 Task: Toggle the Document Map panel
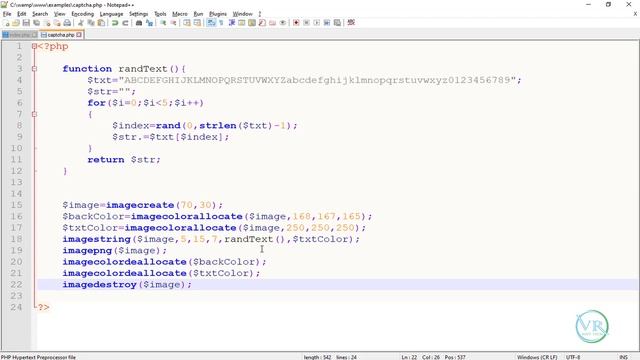252,23
